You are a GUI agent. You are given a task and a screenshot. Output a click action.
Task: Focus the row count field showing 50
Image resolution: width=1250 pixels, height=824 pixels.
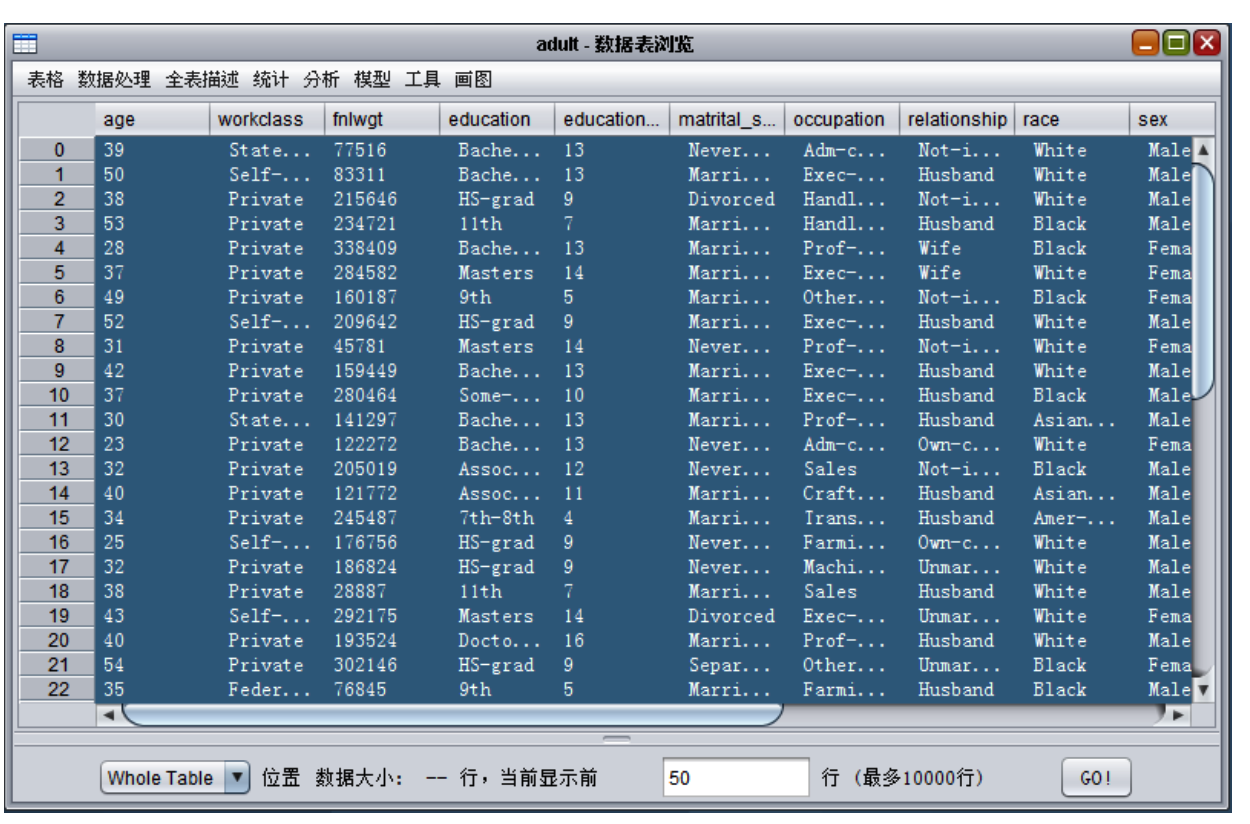(x=735, y=778)
